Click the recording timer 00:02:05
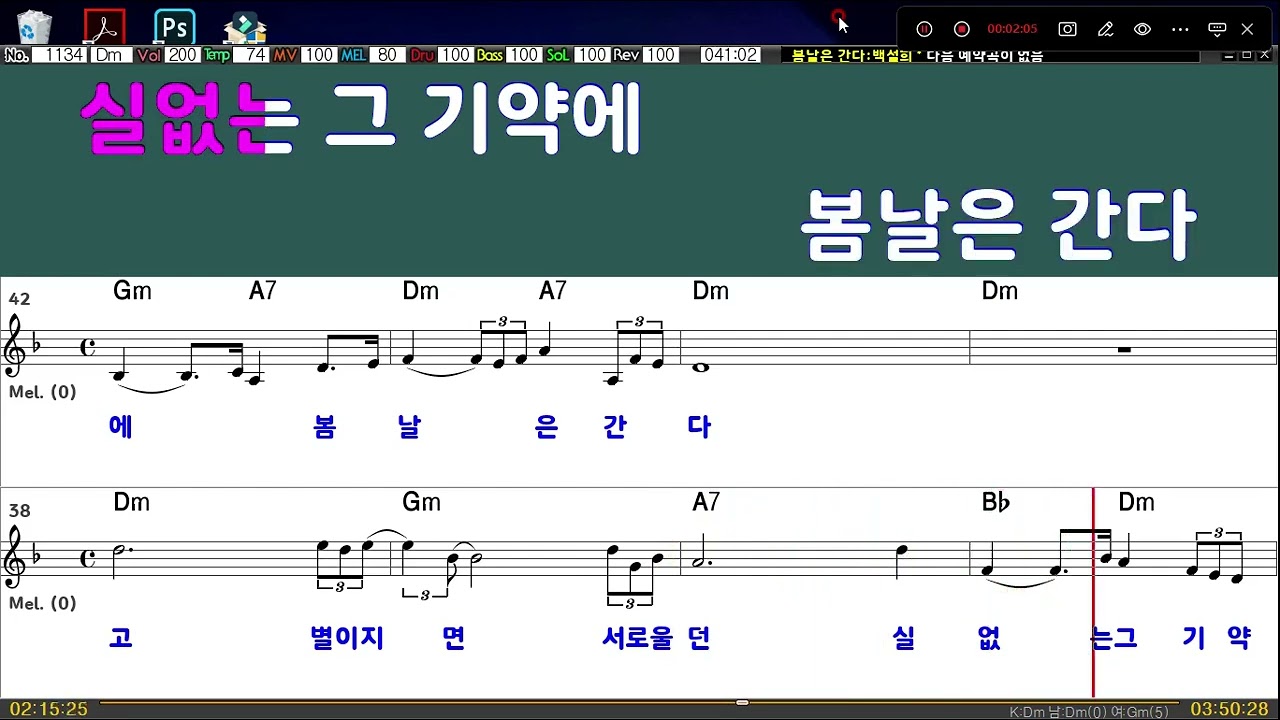 (1012, 29)
